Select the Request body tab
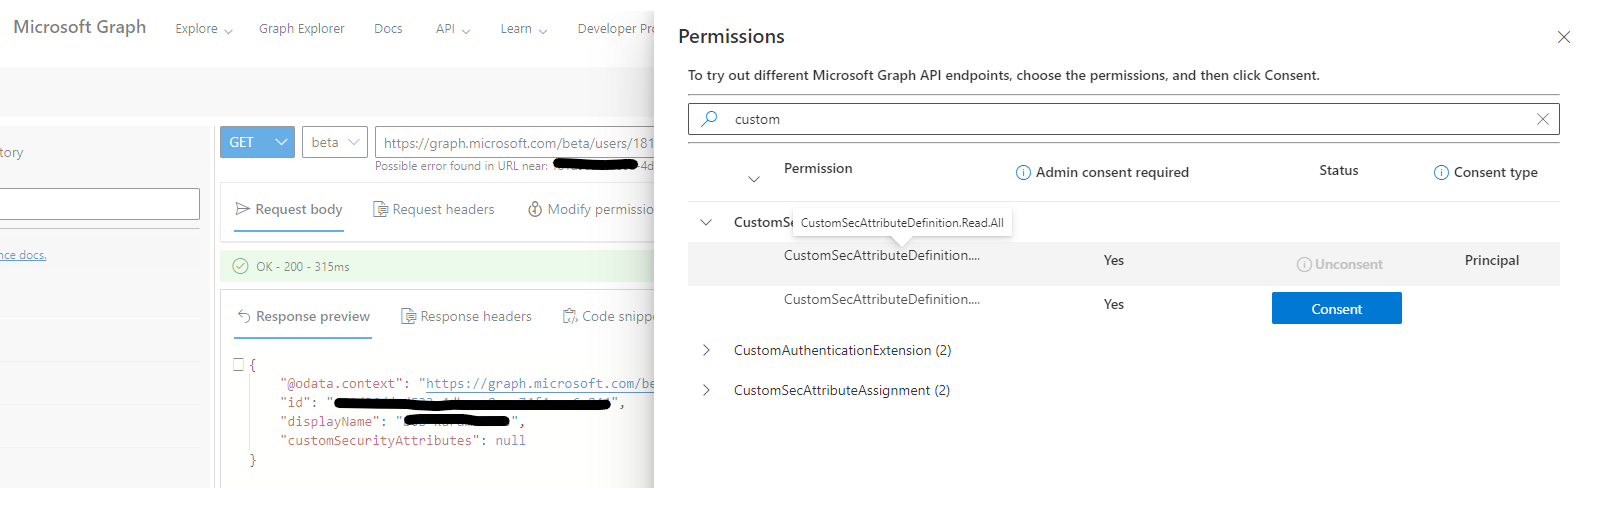1621x510 pixels. (x=289, y=209)
